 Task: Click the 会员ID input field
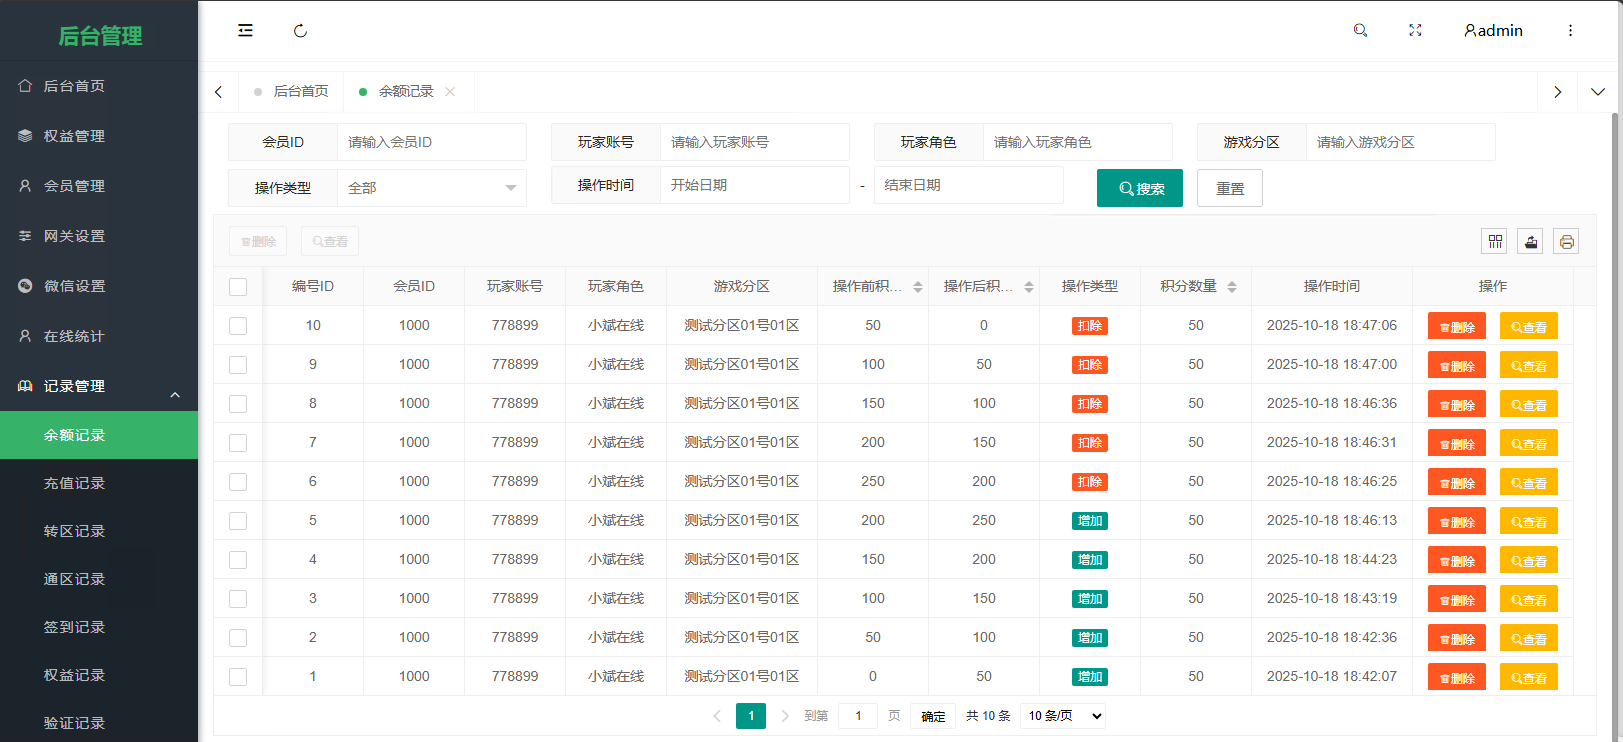[432, 142]
